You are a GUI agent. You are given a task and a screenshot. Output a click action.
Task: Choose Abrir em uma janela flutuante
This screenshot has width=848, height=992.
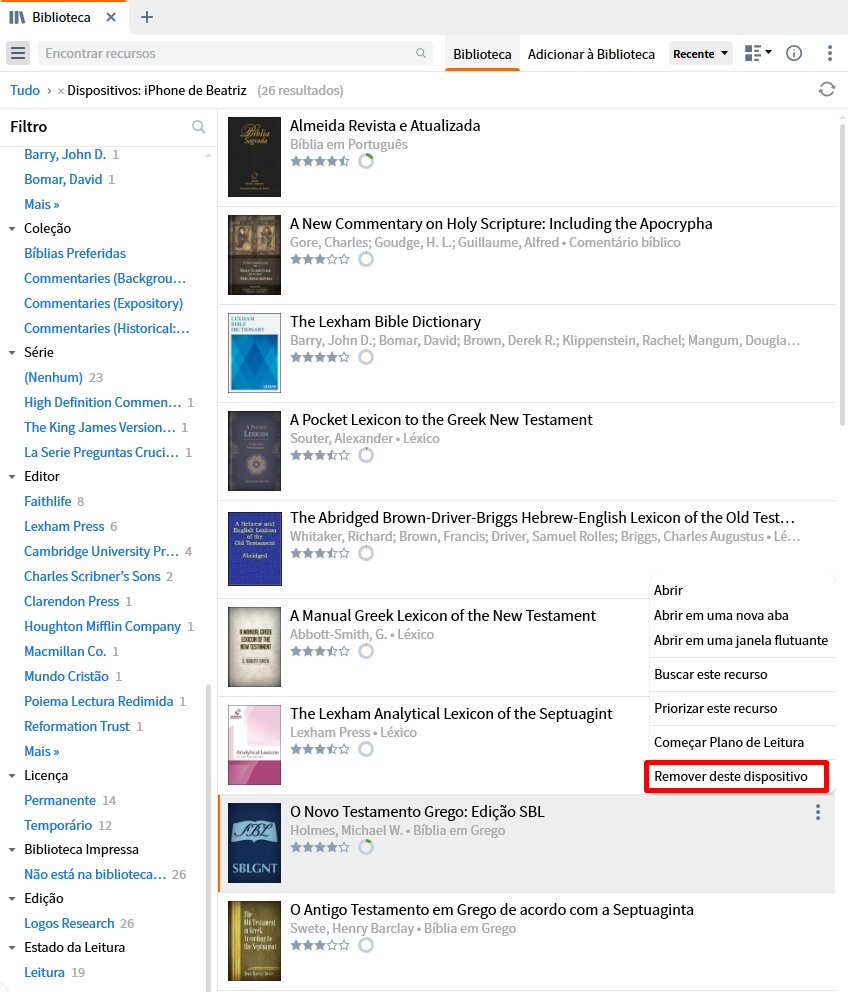(742, 640)
